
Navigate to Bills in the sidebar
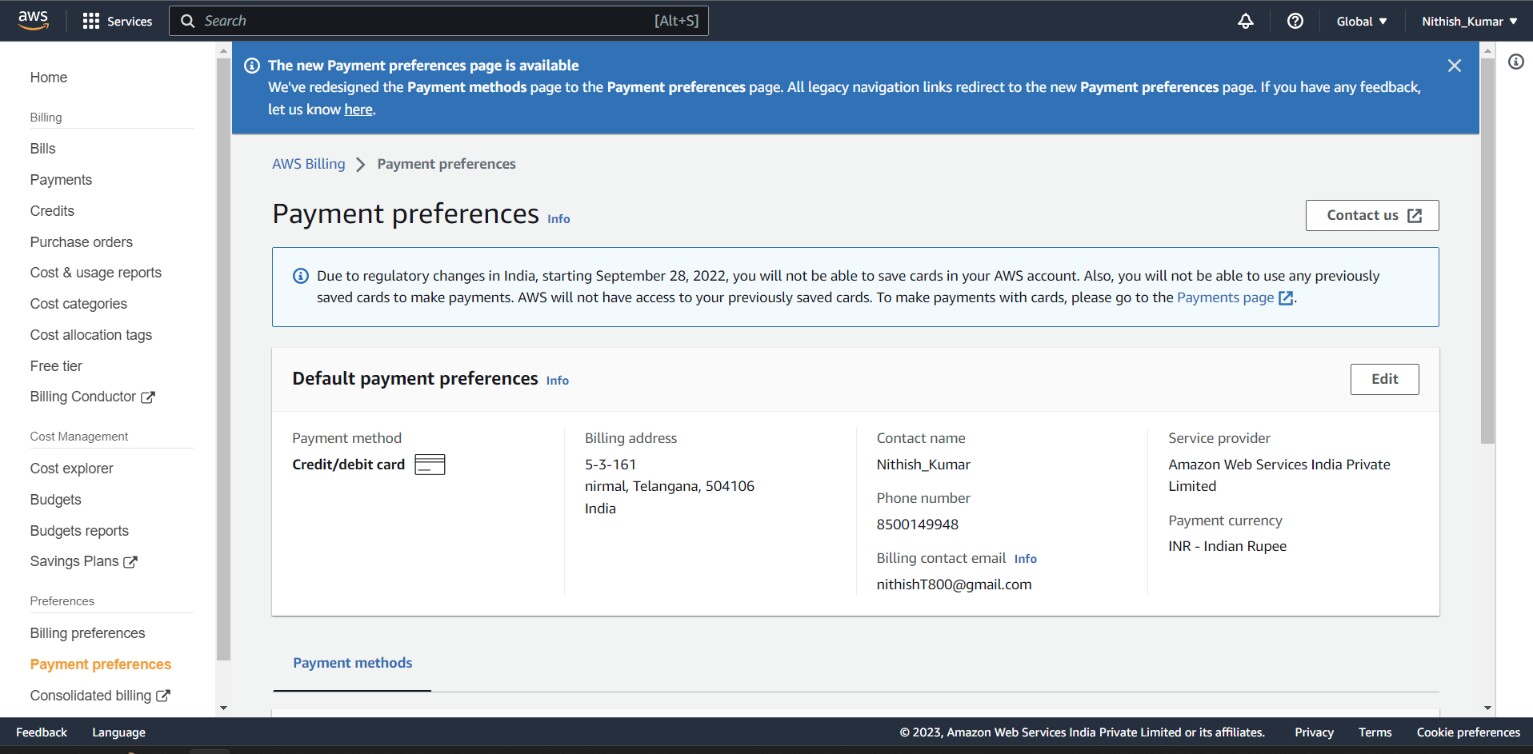[42, 148]
